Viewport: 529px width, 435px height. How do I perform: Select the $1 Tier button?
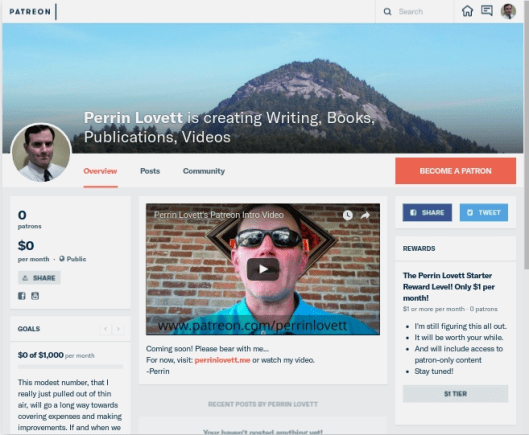(455, 393)
